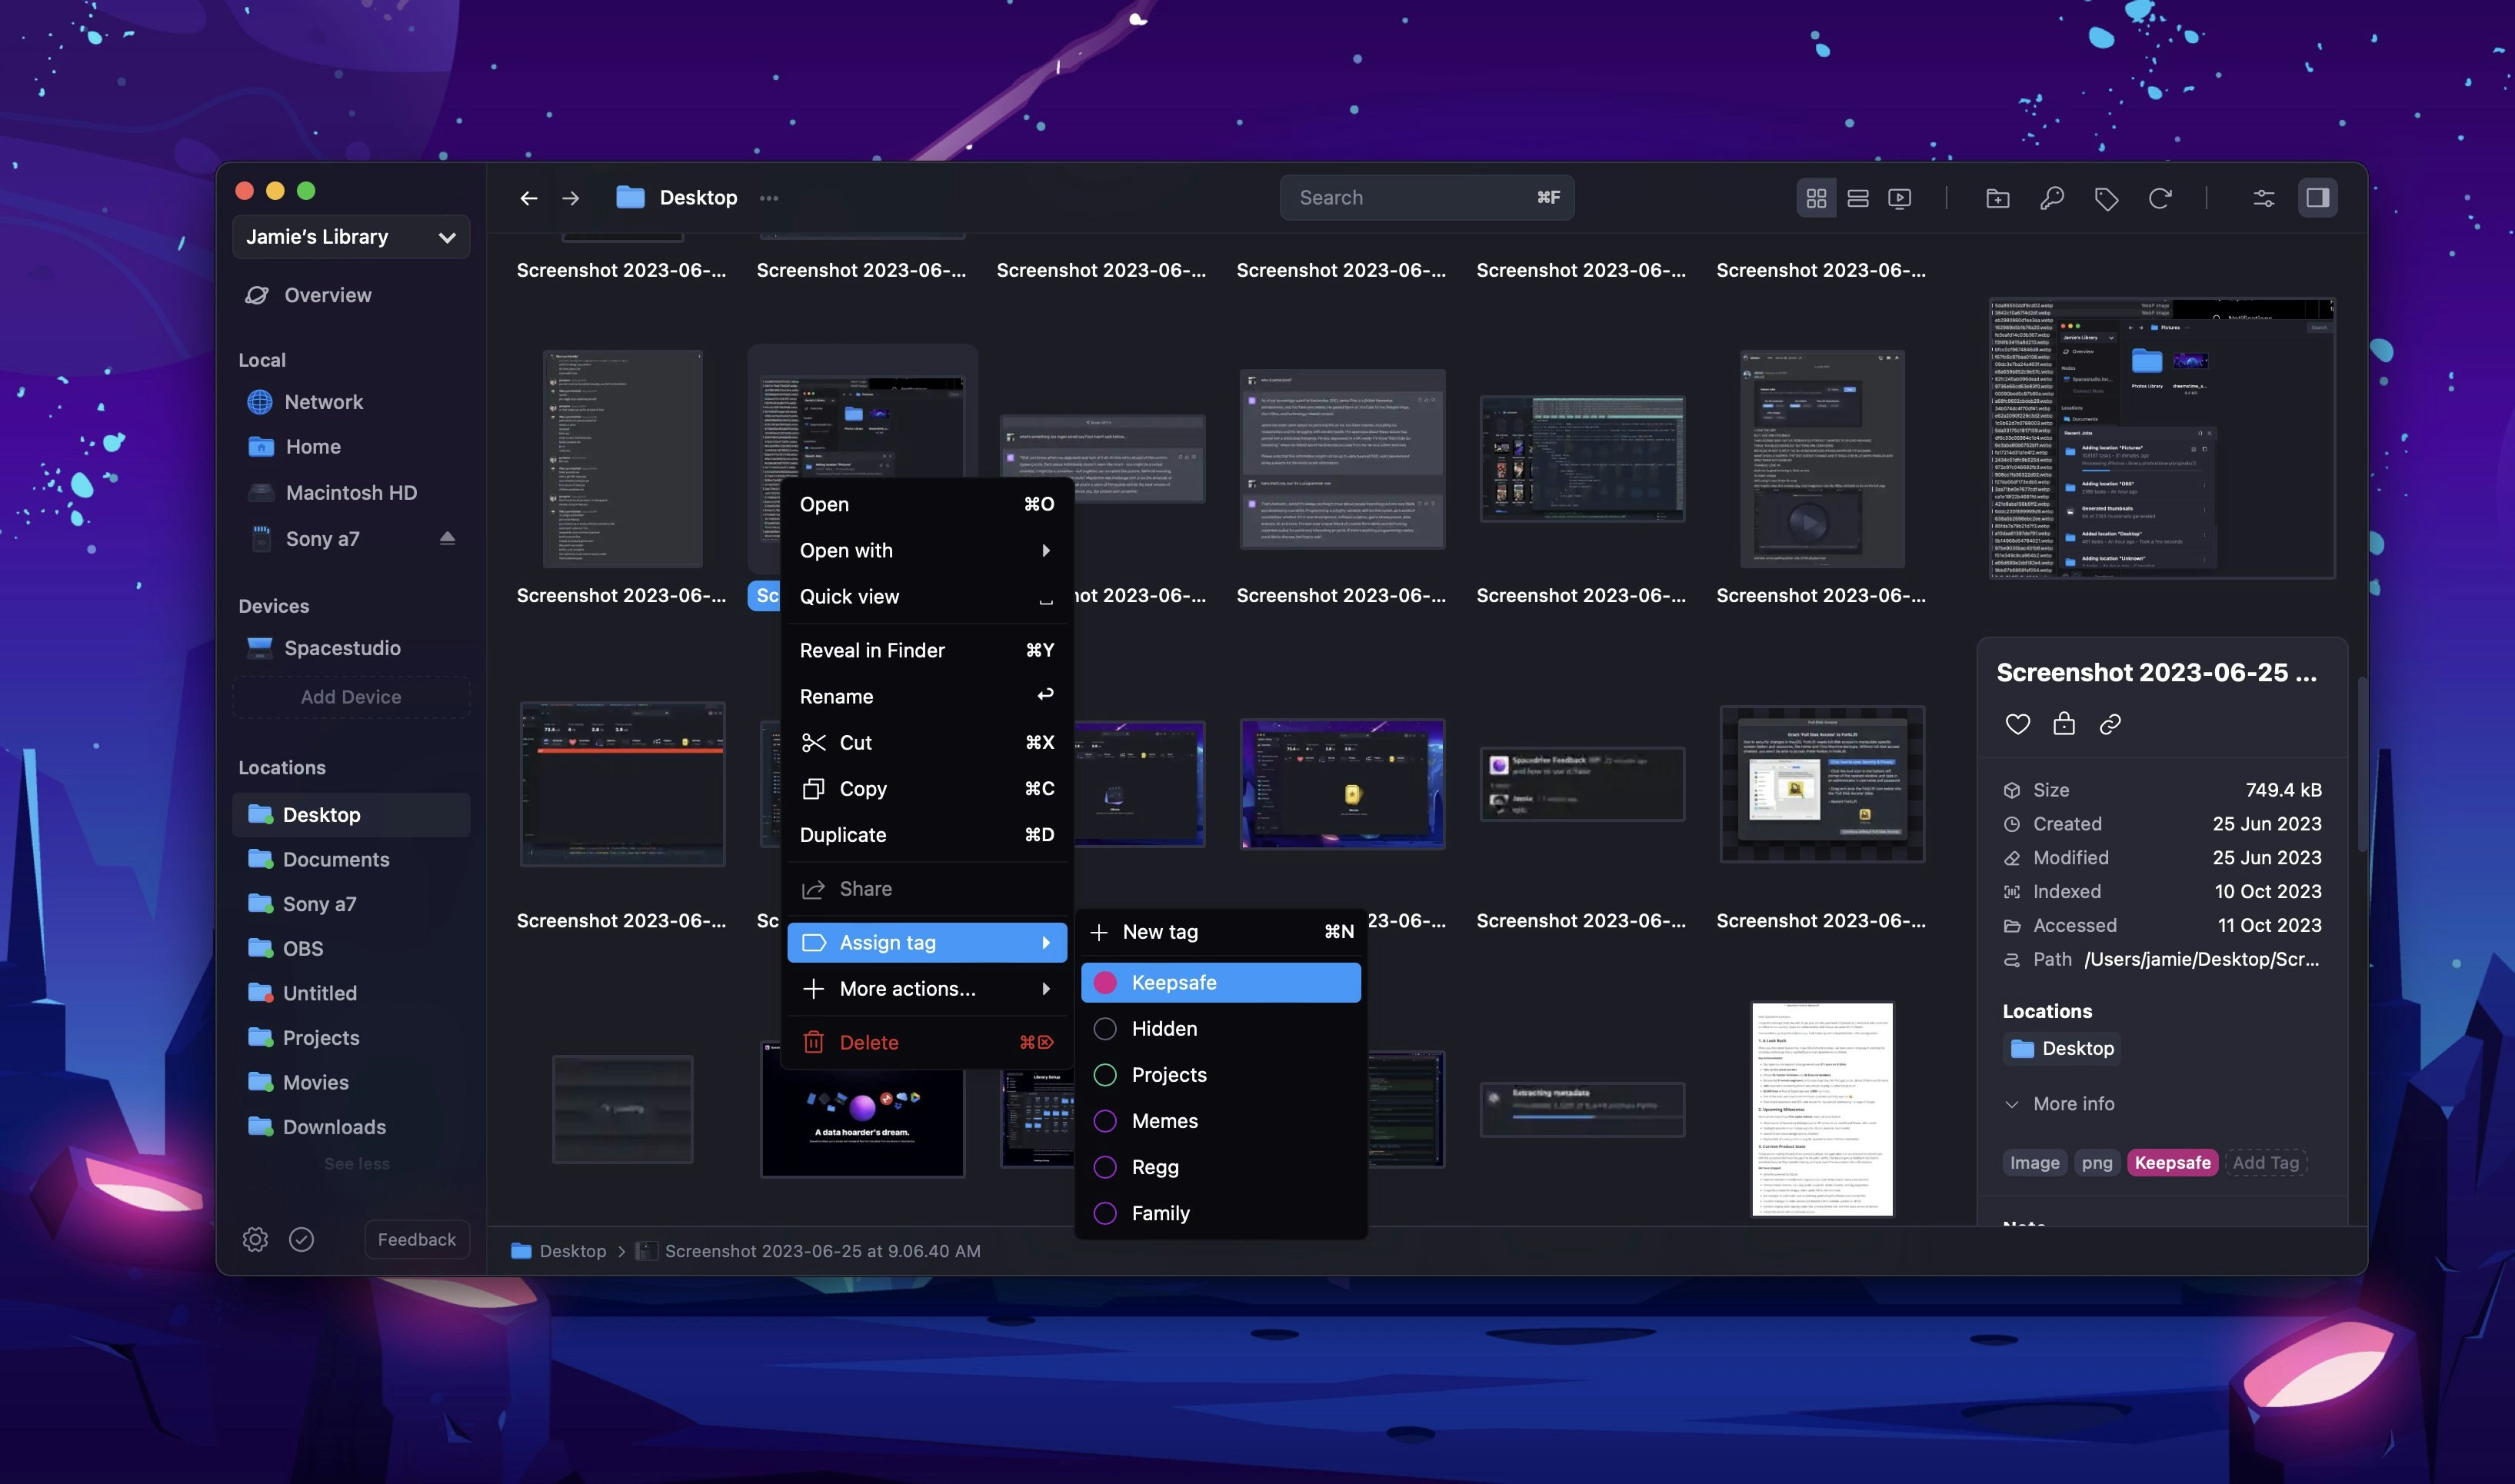Toggle the Keepsafe tag
Screen dimensions: 2515x1484
pos(1220,982)
